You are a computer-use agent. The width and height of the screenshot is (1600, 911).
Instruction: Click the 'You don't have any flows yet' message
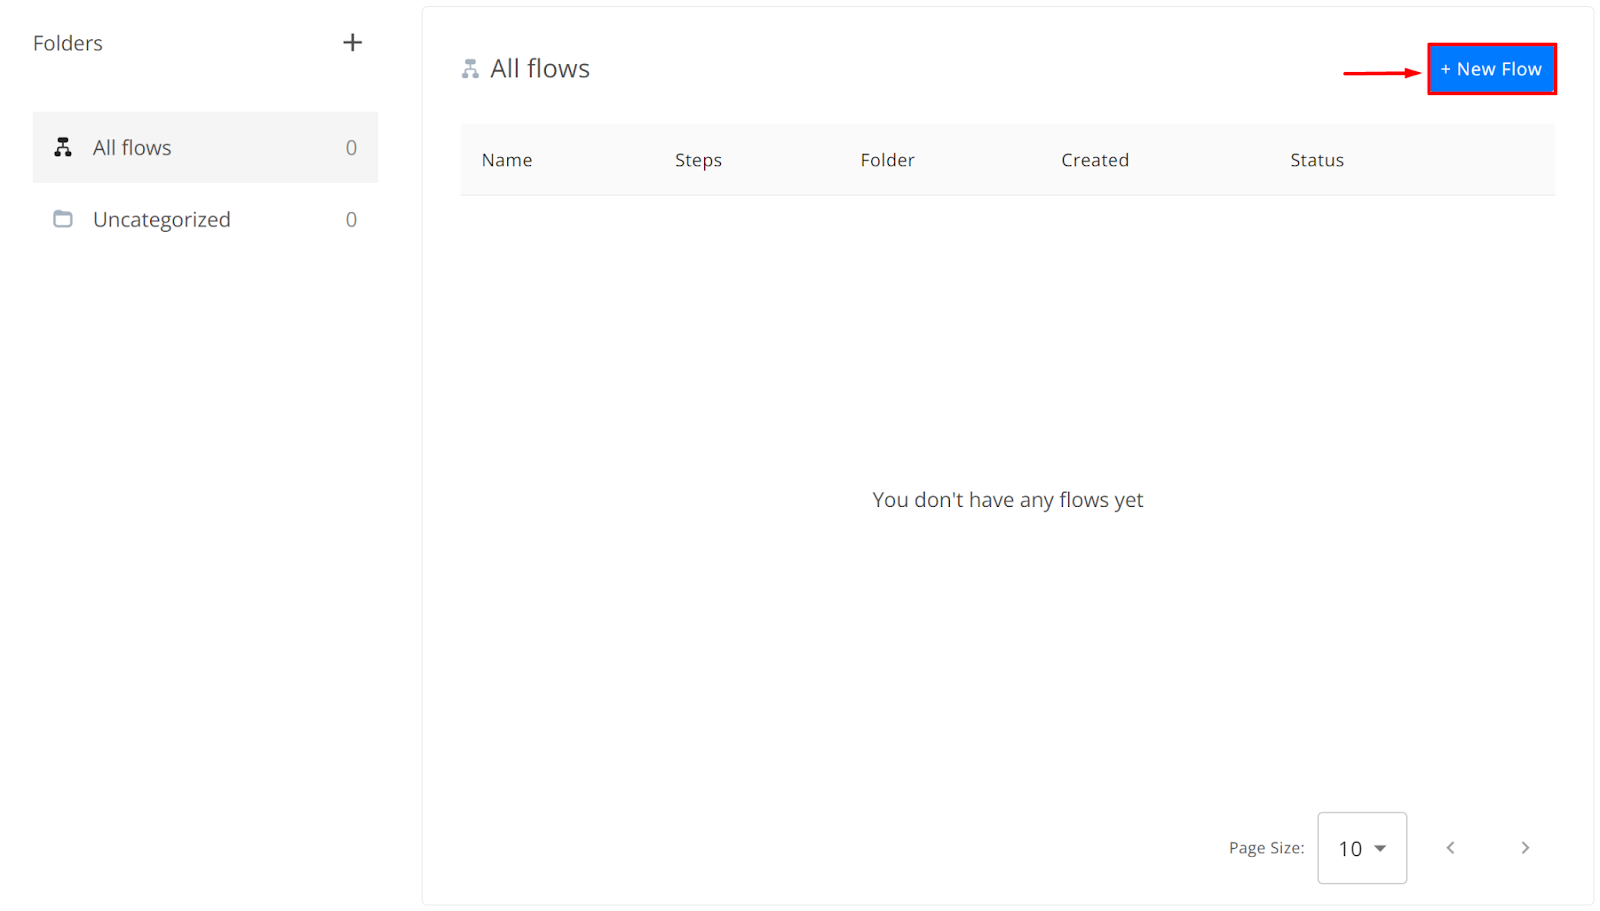[1008, 500]
